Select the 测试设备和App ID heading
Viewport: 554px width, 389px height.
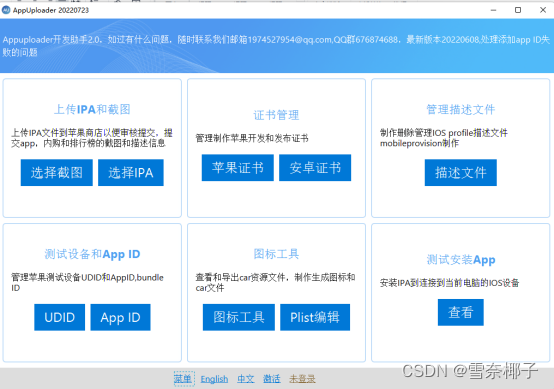pos(92,254)
